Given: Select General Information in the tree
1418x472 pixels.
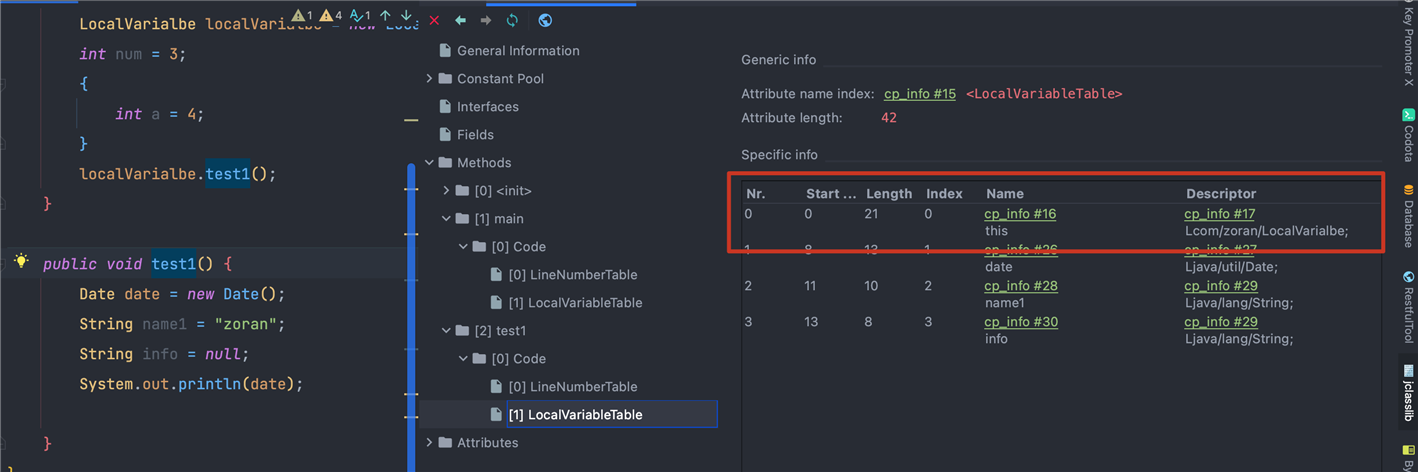Looking at the screenshot, I should 517,50.
